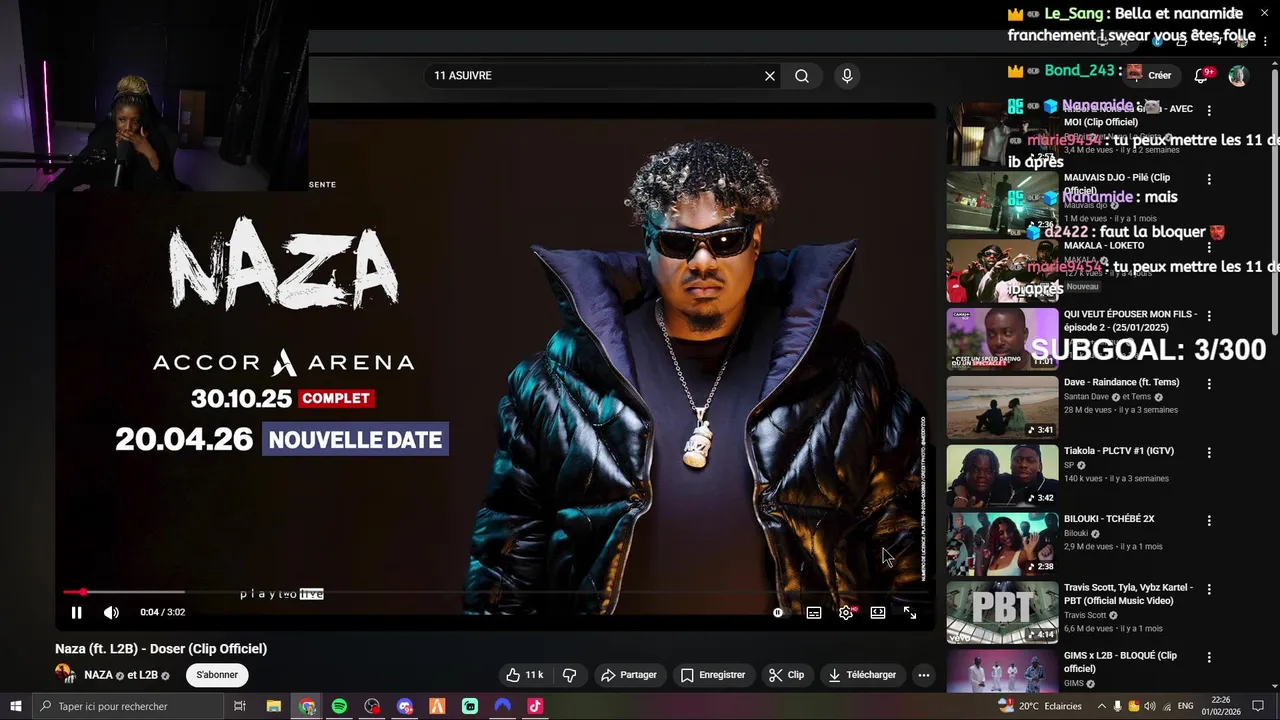The width and height of the screenshot is (1280, 720).
Task: Open the Windows Start menu
Action: [16, 706]
